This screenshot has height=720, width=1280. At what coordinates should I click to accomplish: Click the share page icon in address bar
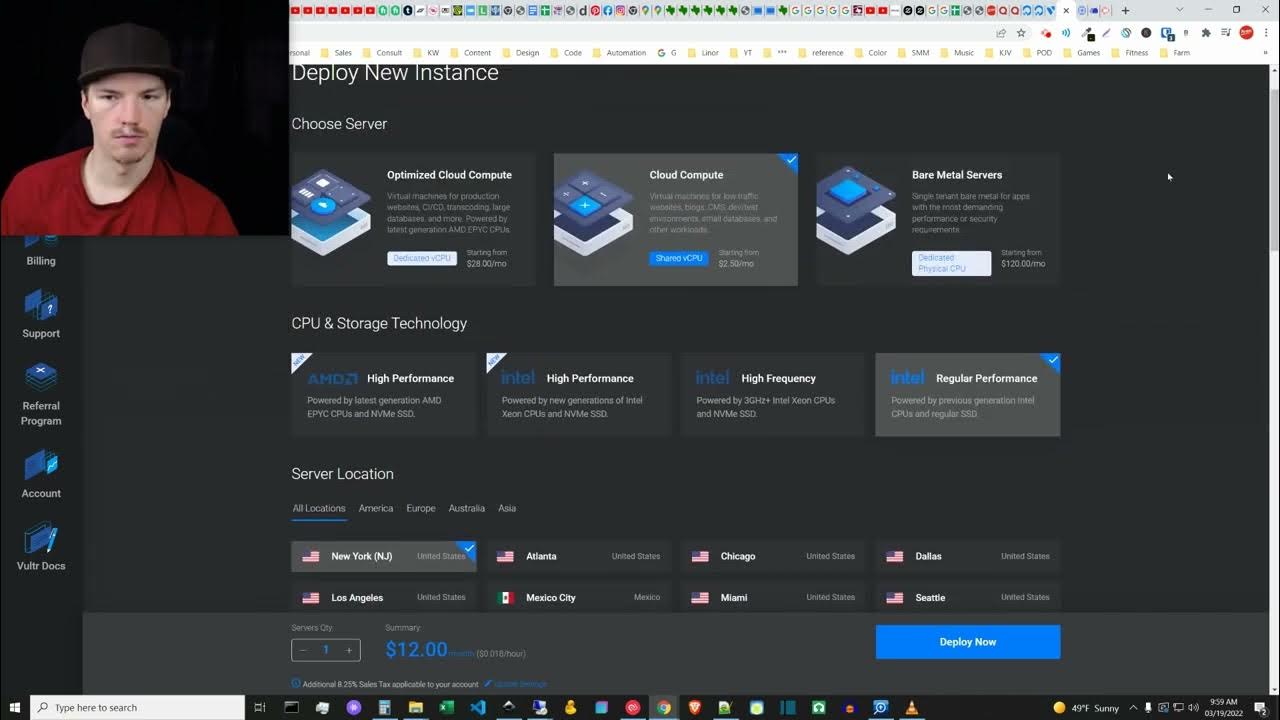1001,32
